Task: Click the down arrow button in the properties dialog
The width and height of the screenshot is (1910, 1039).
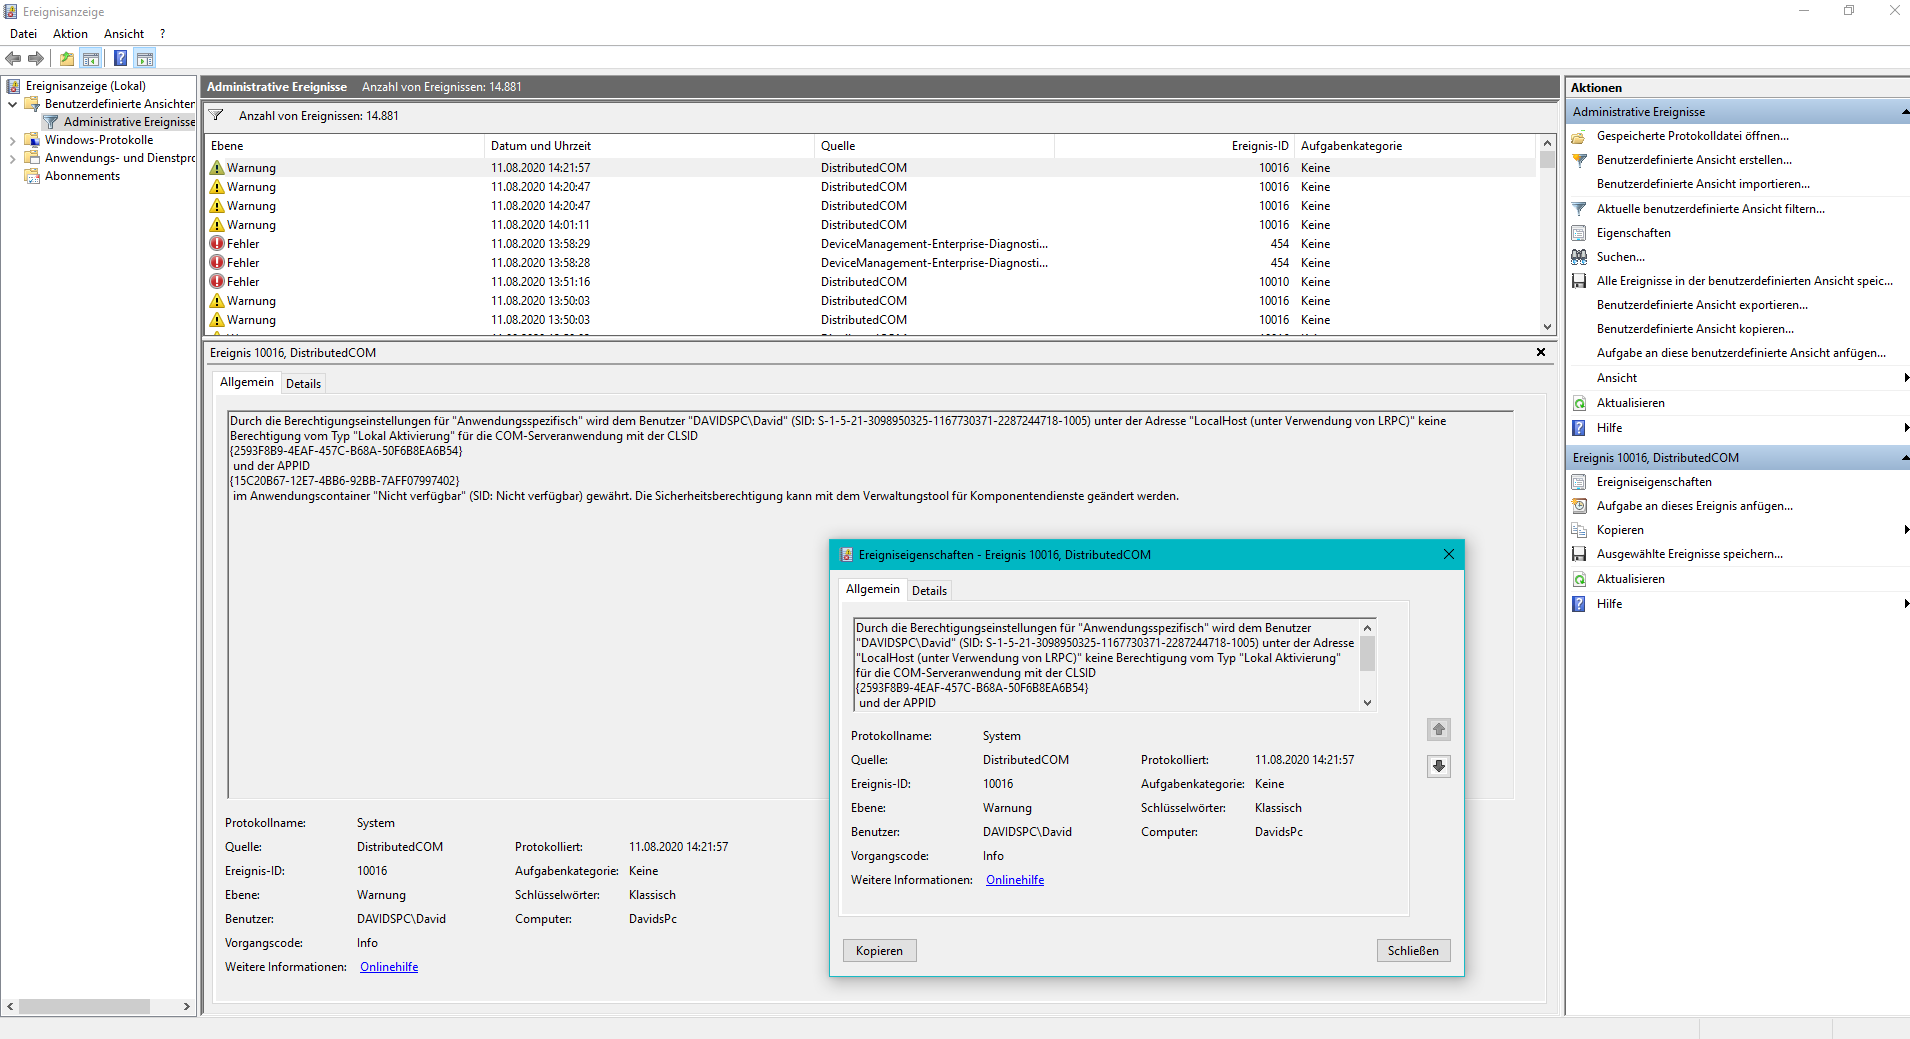Action: [x=1438, y=766]
